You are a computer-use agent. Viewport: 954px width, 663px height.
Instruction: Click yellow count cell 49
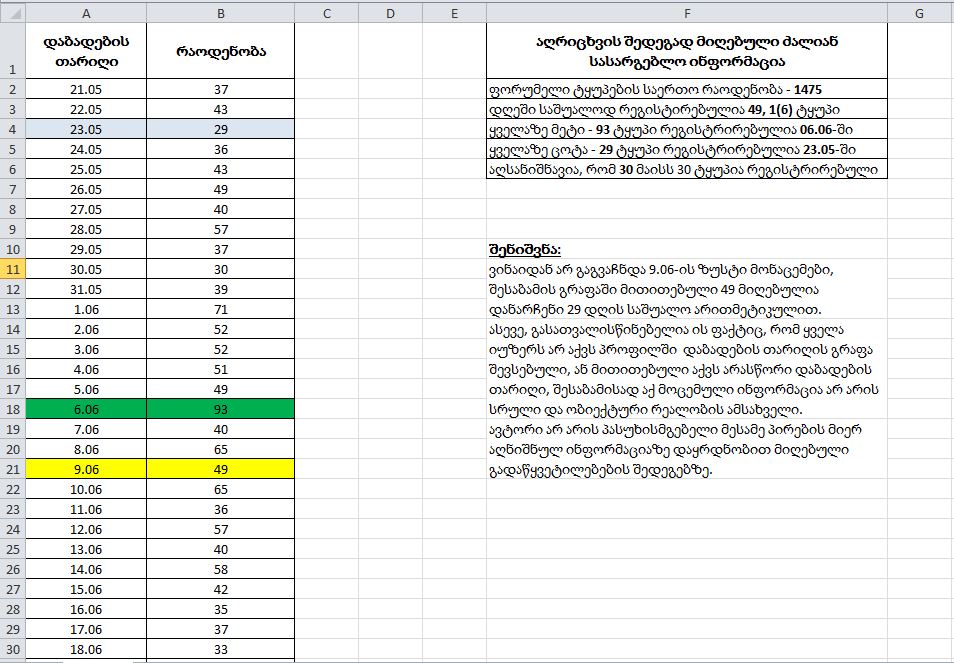pos(220,469)
